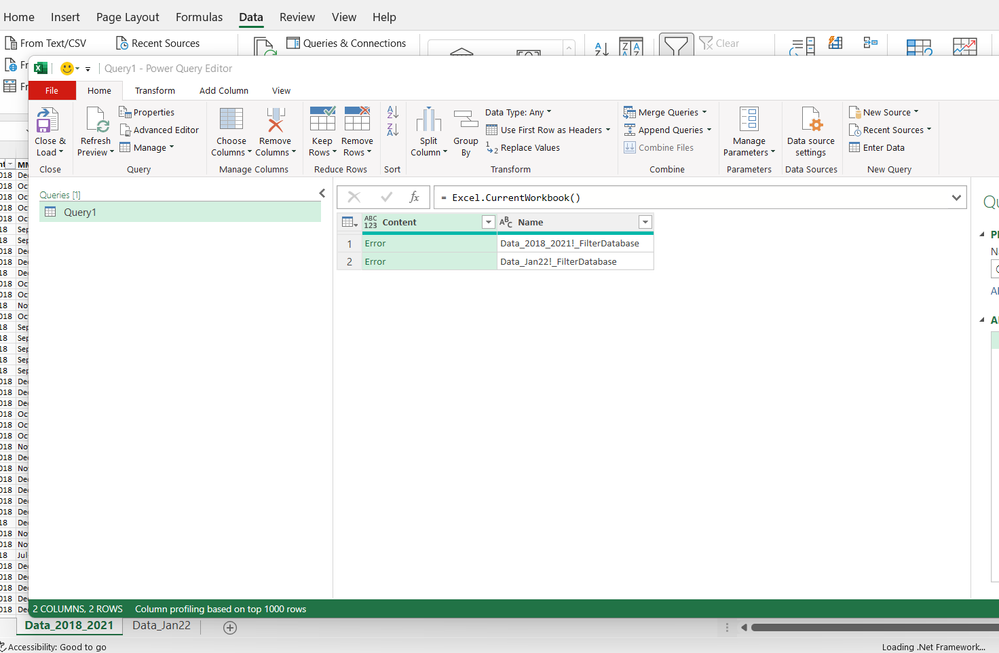The image size is (999, 653).
Task: Customize Quick Access Toolbar dropdown arrow
Action: pos(87,69)
